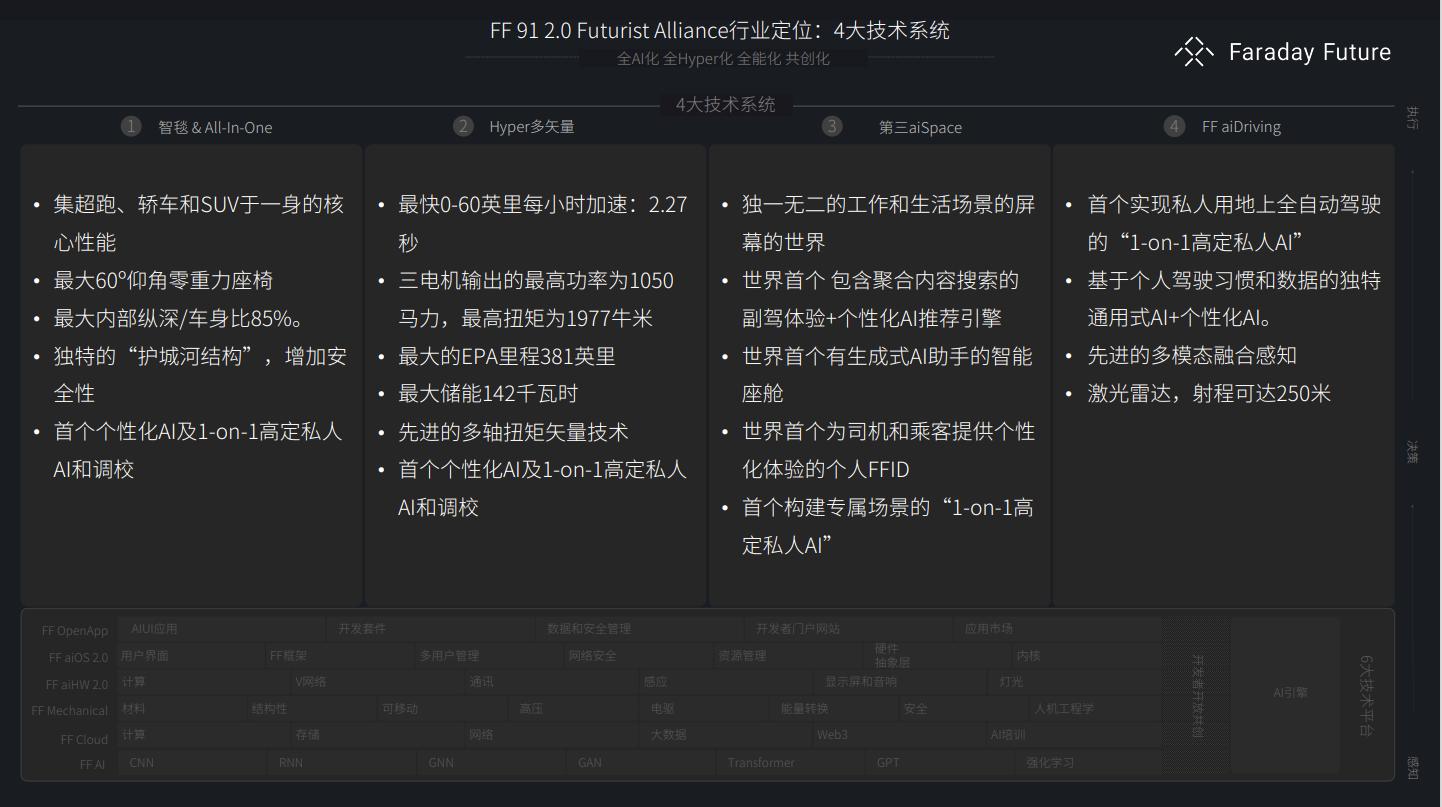Expand the FF Mechanical row

[69, 710]
